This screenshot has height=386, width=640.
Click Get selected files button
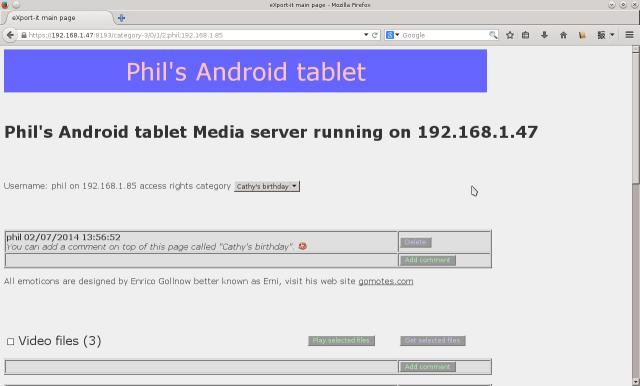[433, 341]
